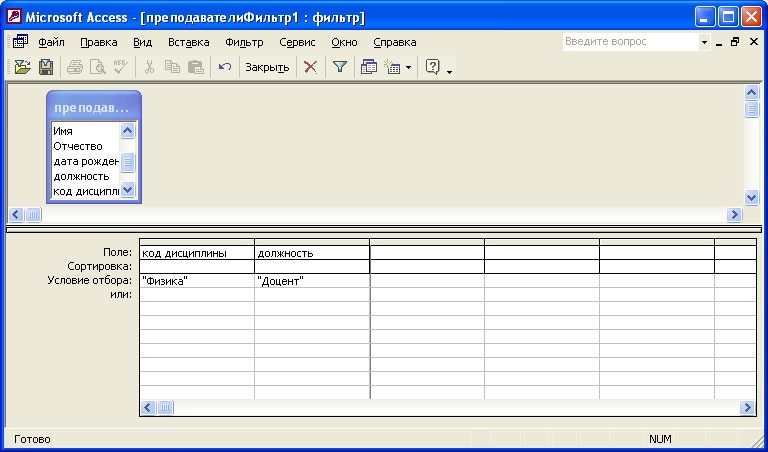Click the empty third column field cell

427,253
